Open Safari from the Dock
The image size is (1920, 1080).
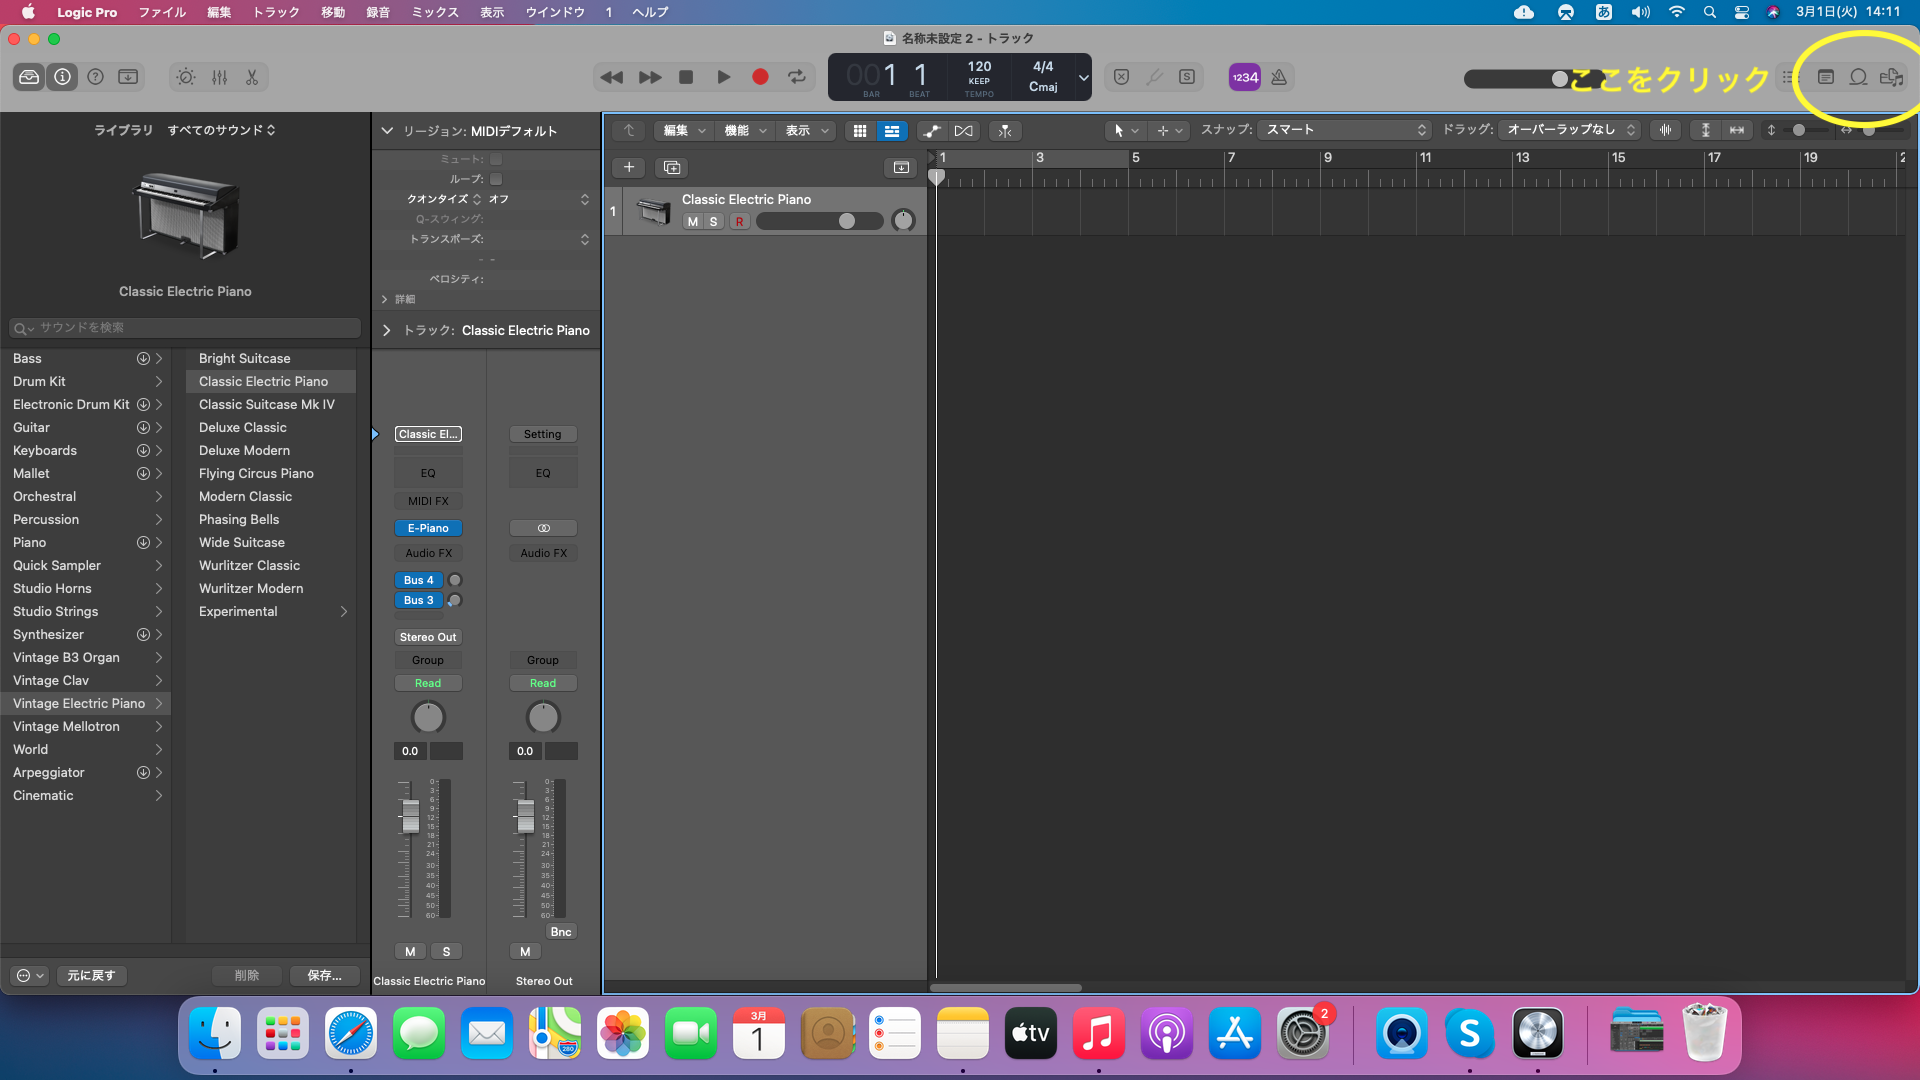351,1034
